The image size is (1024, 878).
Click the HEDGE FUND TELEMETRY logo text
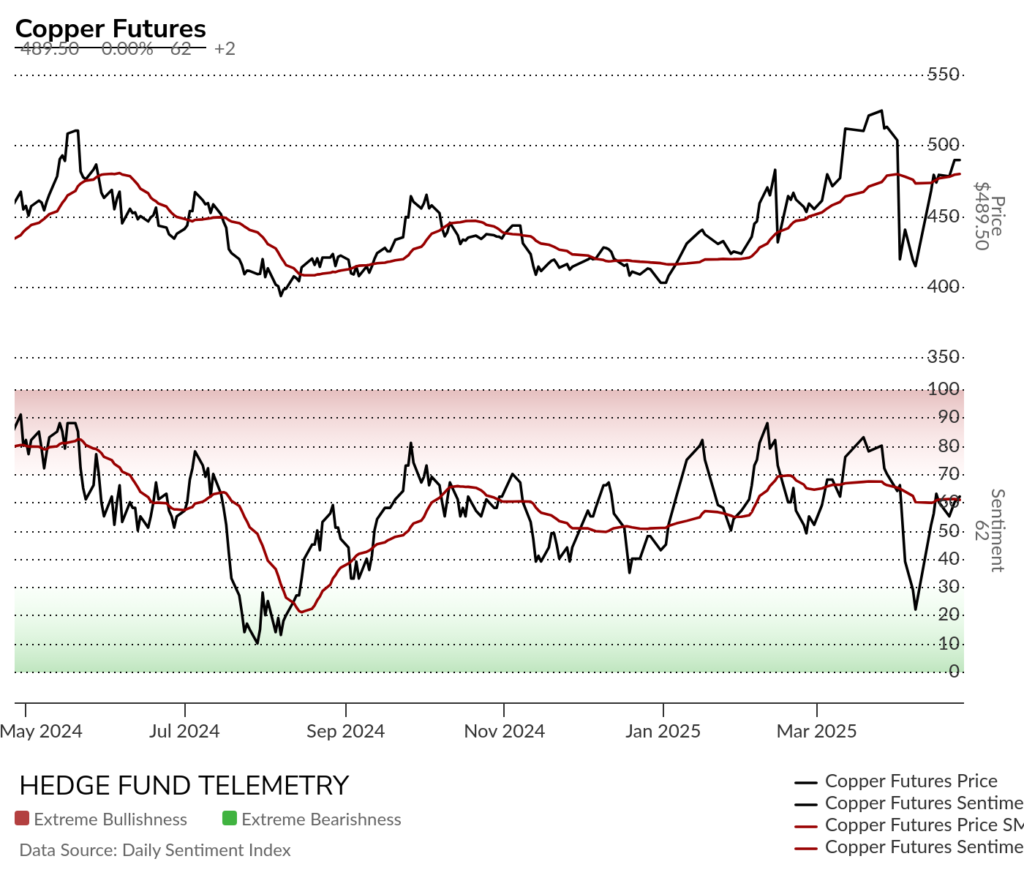(x=184, y=785)
